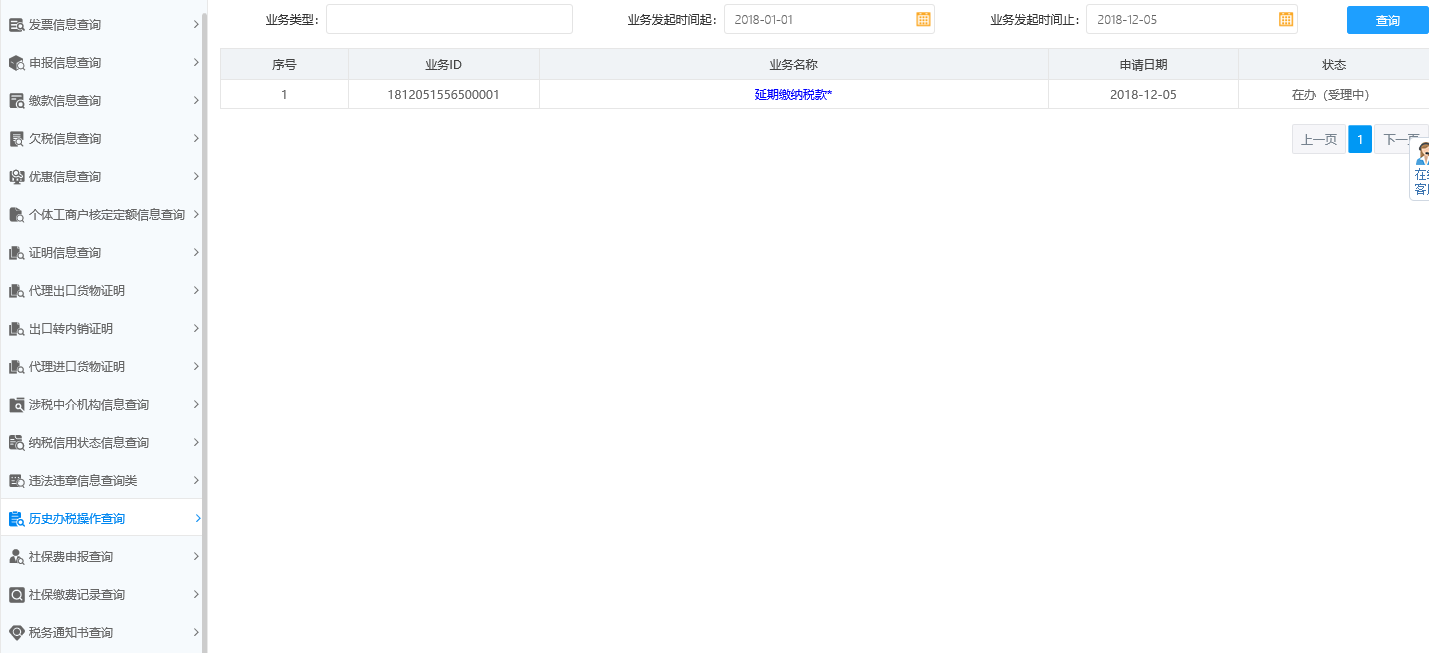The image size is (1429, 653).
Task: Expand the 欠税信息查询 chevron
Action: (x=196, y=138)
